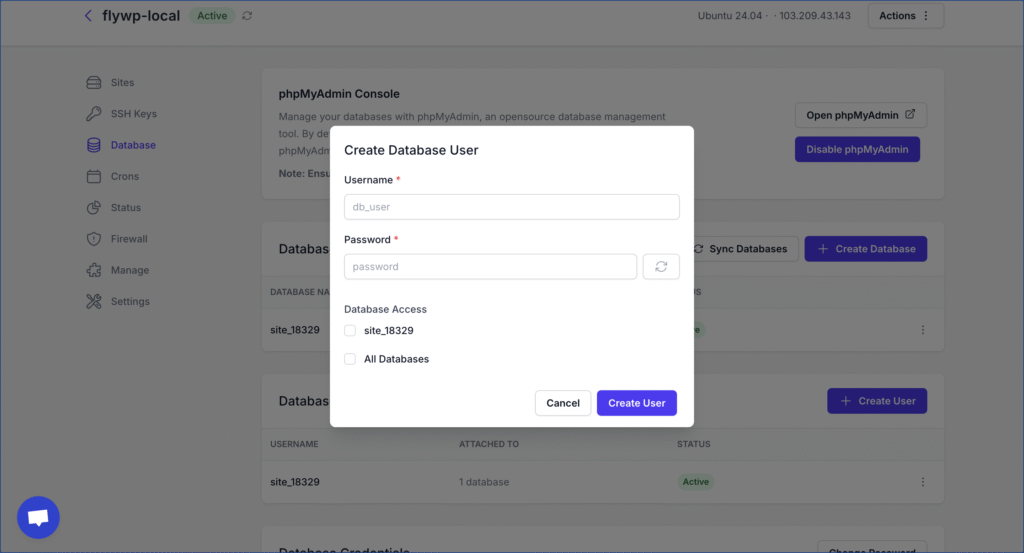Click Sync Databases button
The height and width of the screenshot is (553, 1024).
[744, 249]
